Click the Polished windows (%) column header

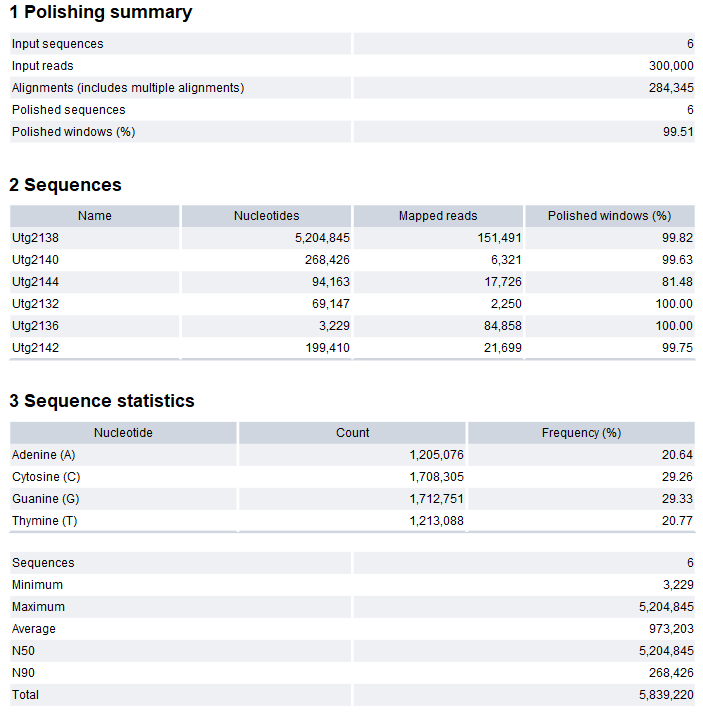pyautogui.click(x=609, y=216)
